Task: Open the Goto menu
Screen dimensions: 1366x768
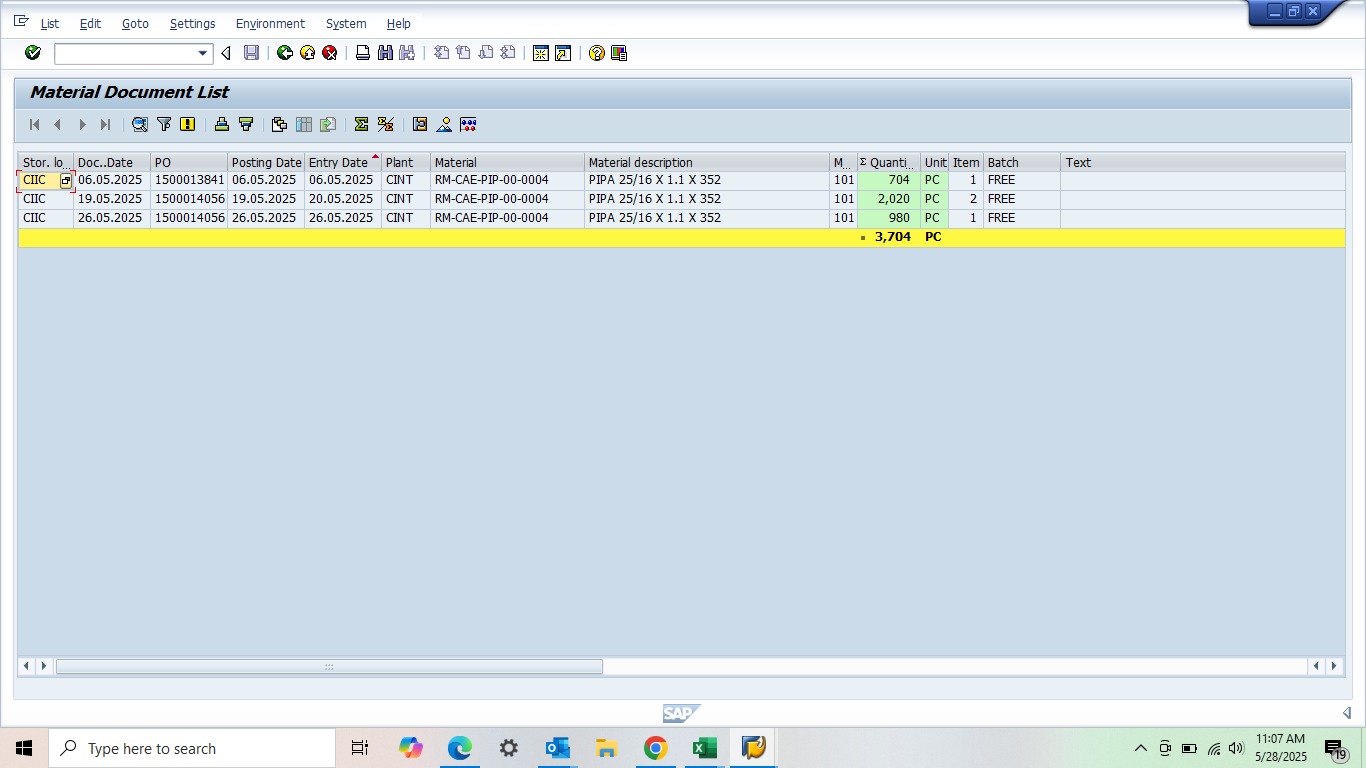Action: pos(135,23)
